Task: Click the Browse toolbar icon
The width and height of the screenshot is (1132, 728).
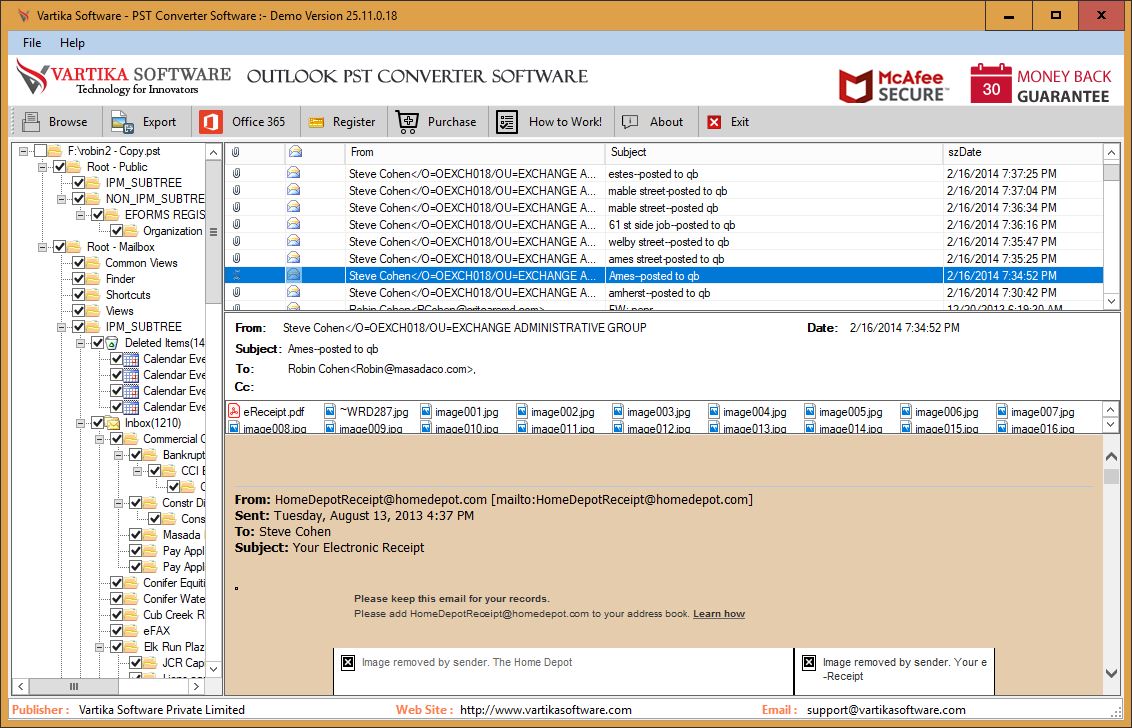Action: coord(31,122)
